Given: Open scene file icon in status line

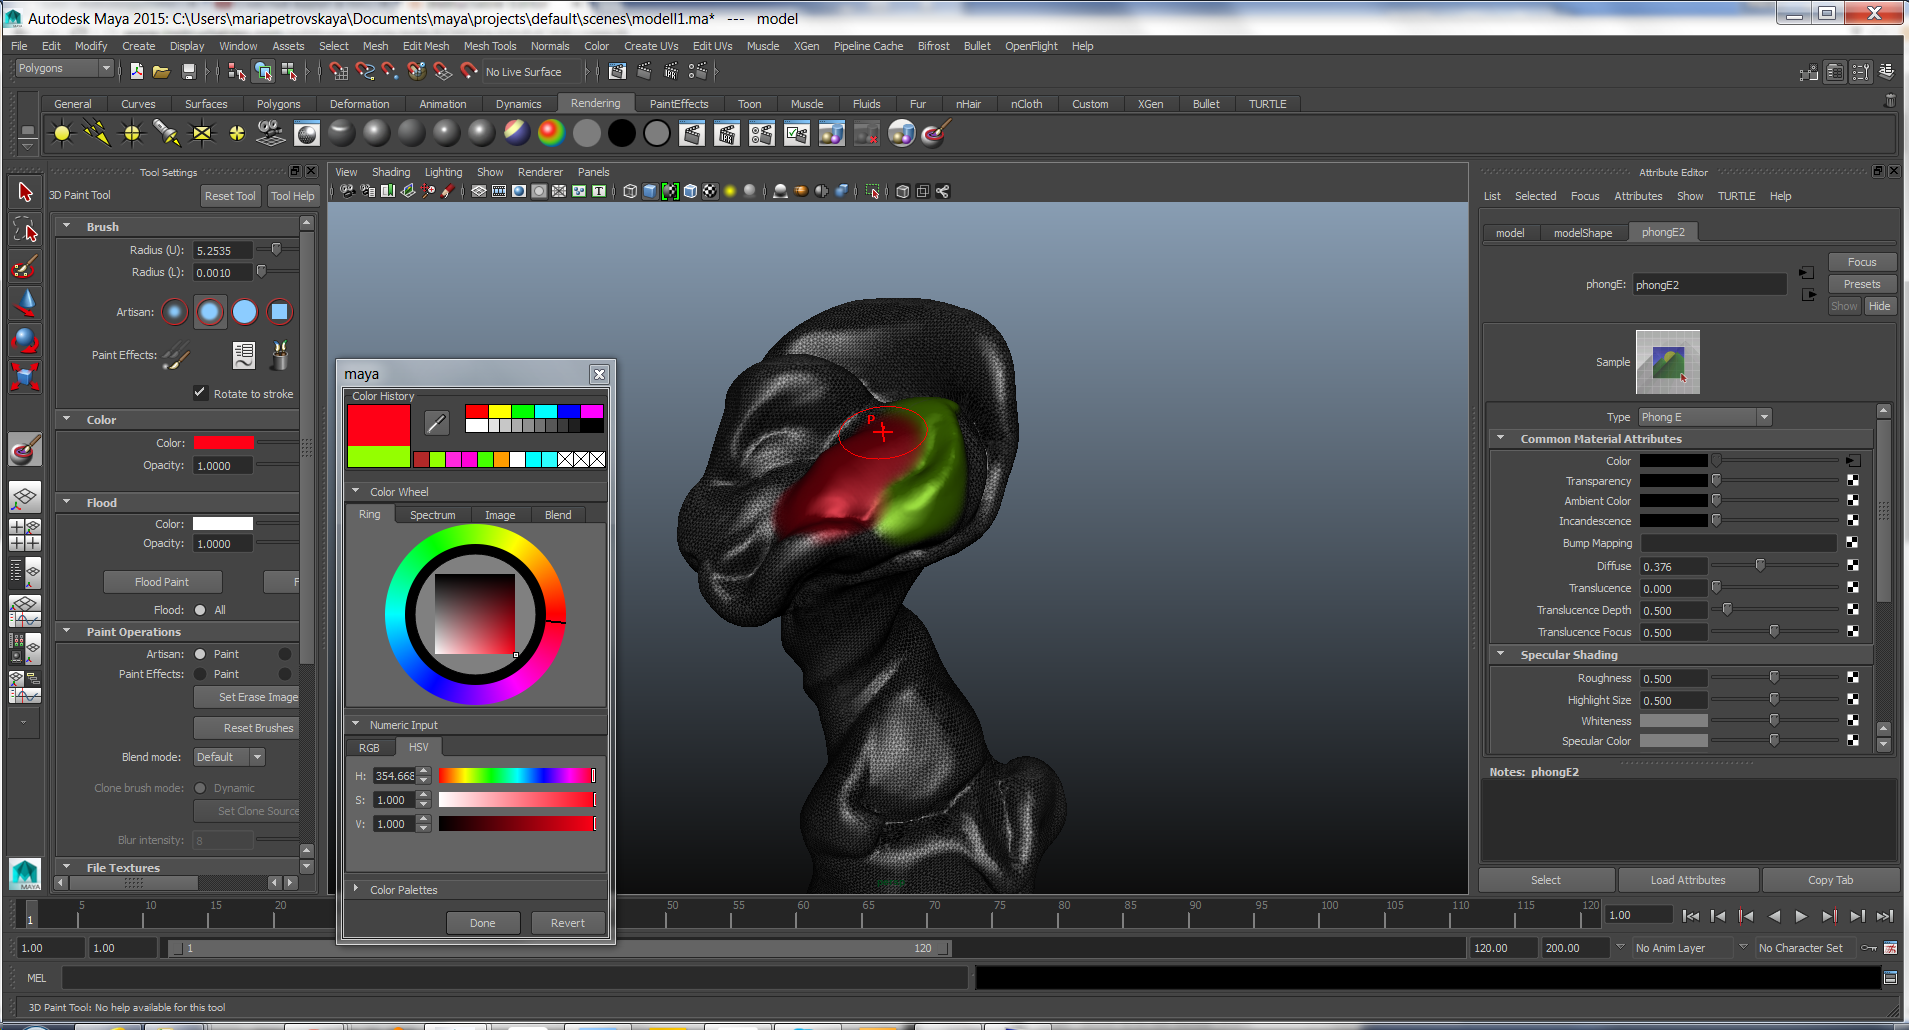Looking at the screenshot, I should [x=161, y=71].
